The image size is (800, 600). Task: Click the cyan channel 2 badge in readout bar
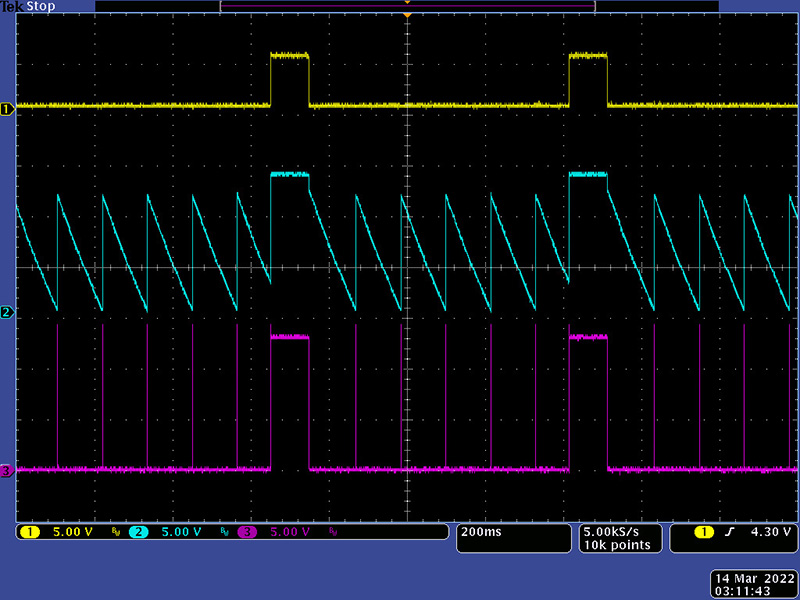pos(138,532)
